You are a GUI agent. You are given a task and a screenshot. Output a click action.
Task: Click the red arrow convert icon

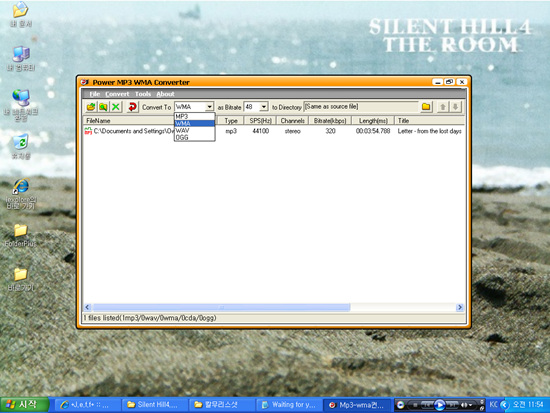pos(132,107)
